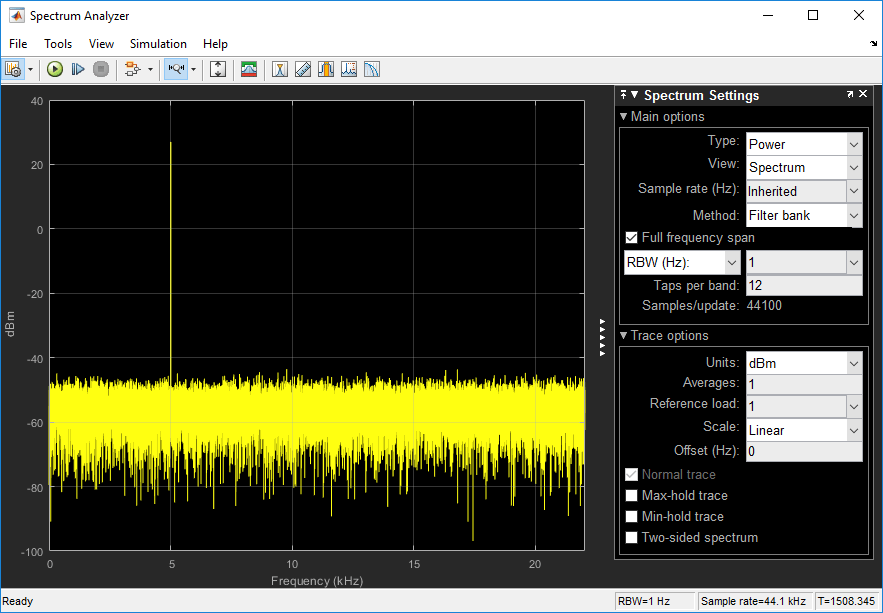Click the Highlight Simulink Block icon
This screenshot has height=613, width=883.
tap(132, 69)
